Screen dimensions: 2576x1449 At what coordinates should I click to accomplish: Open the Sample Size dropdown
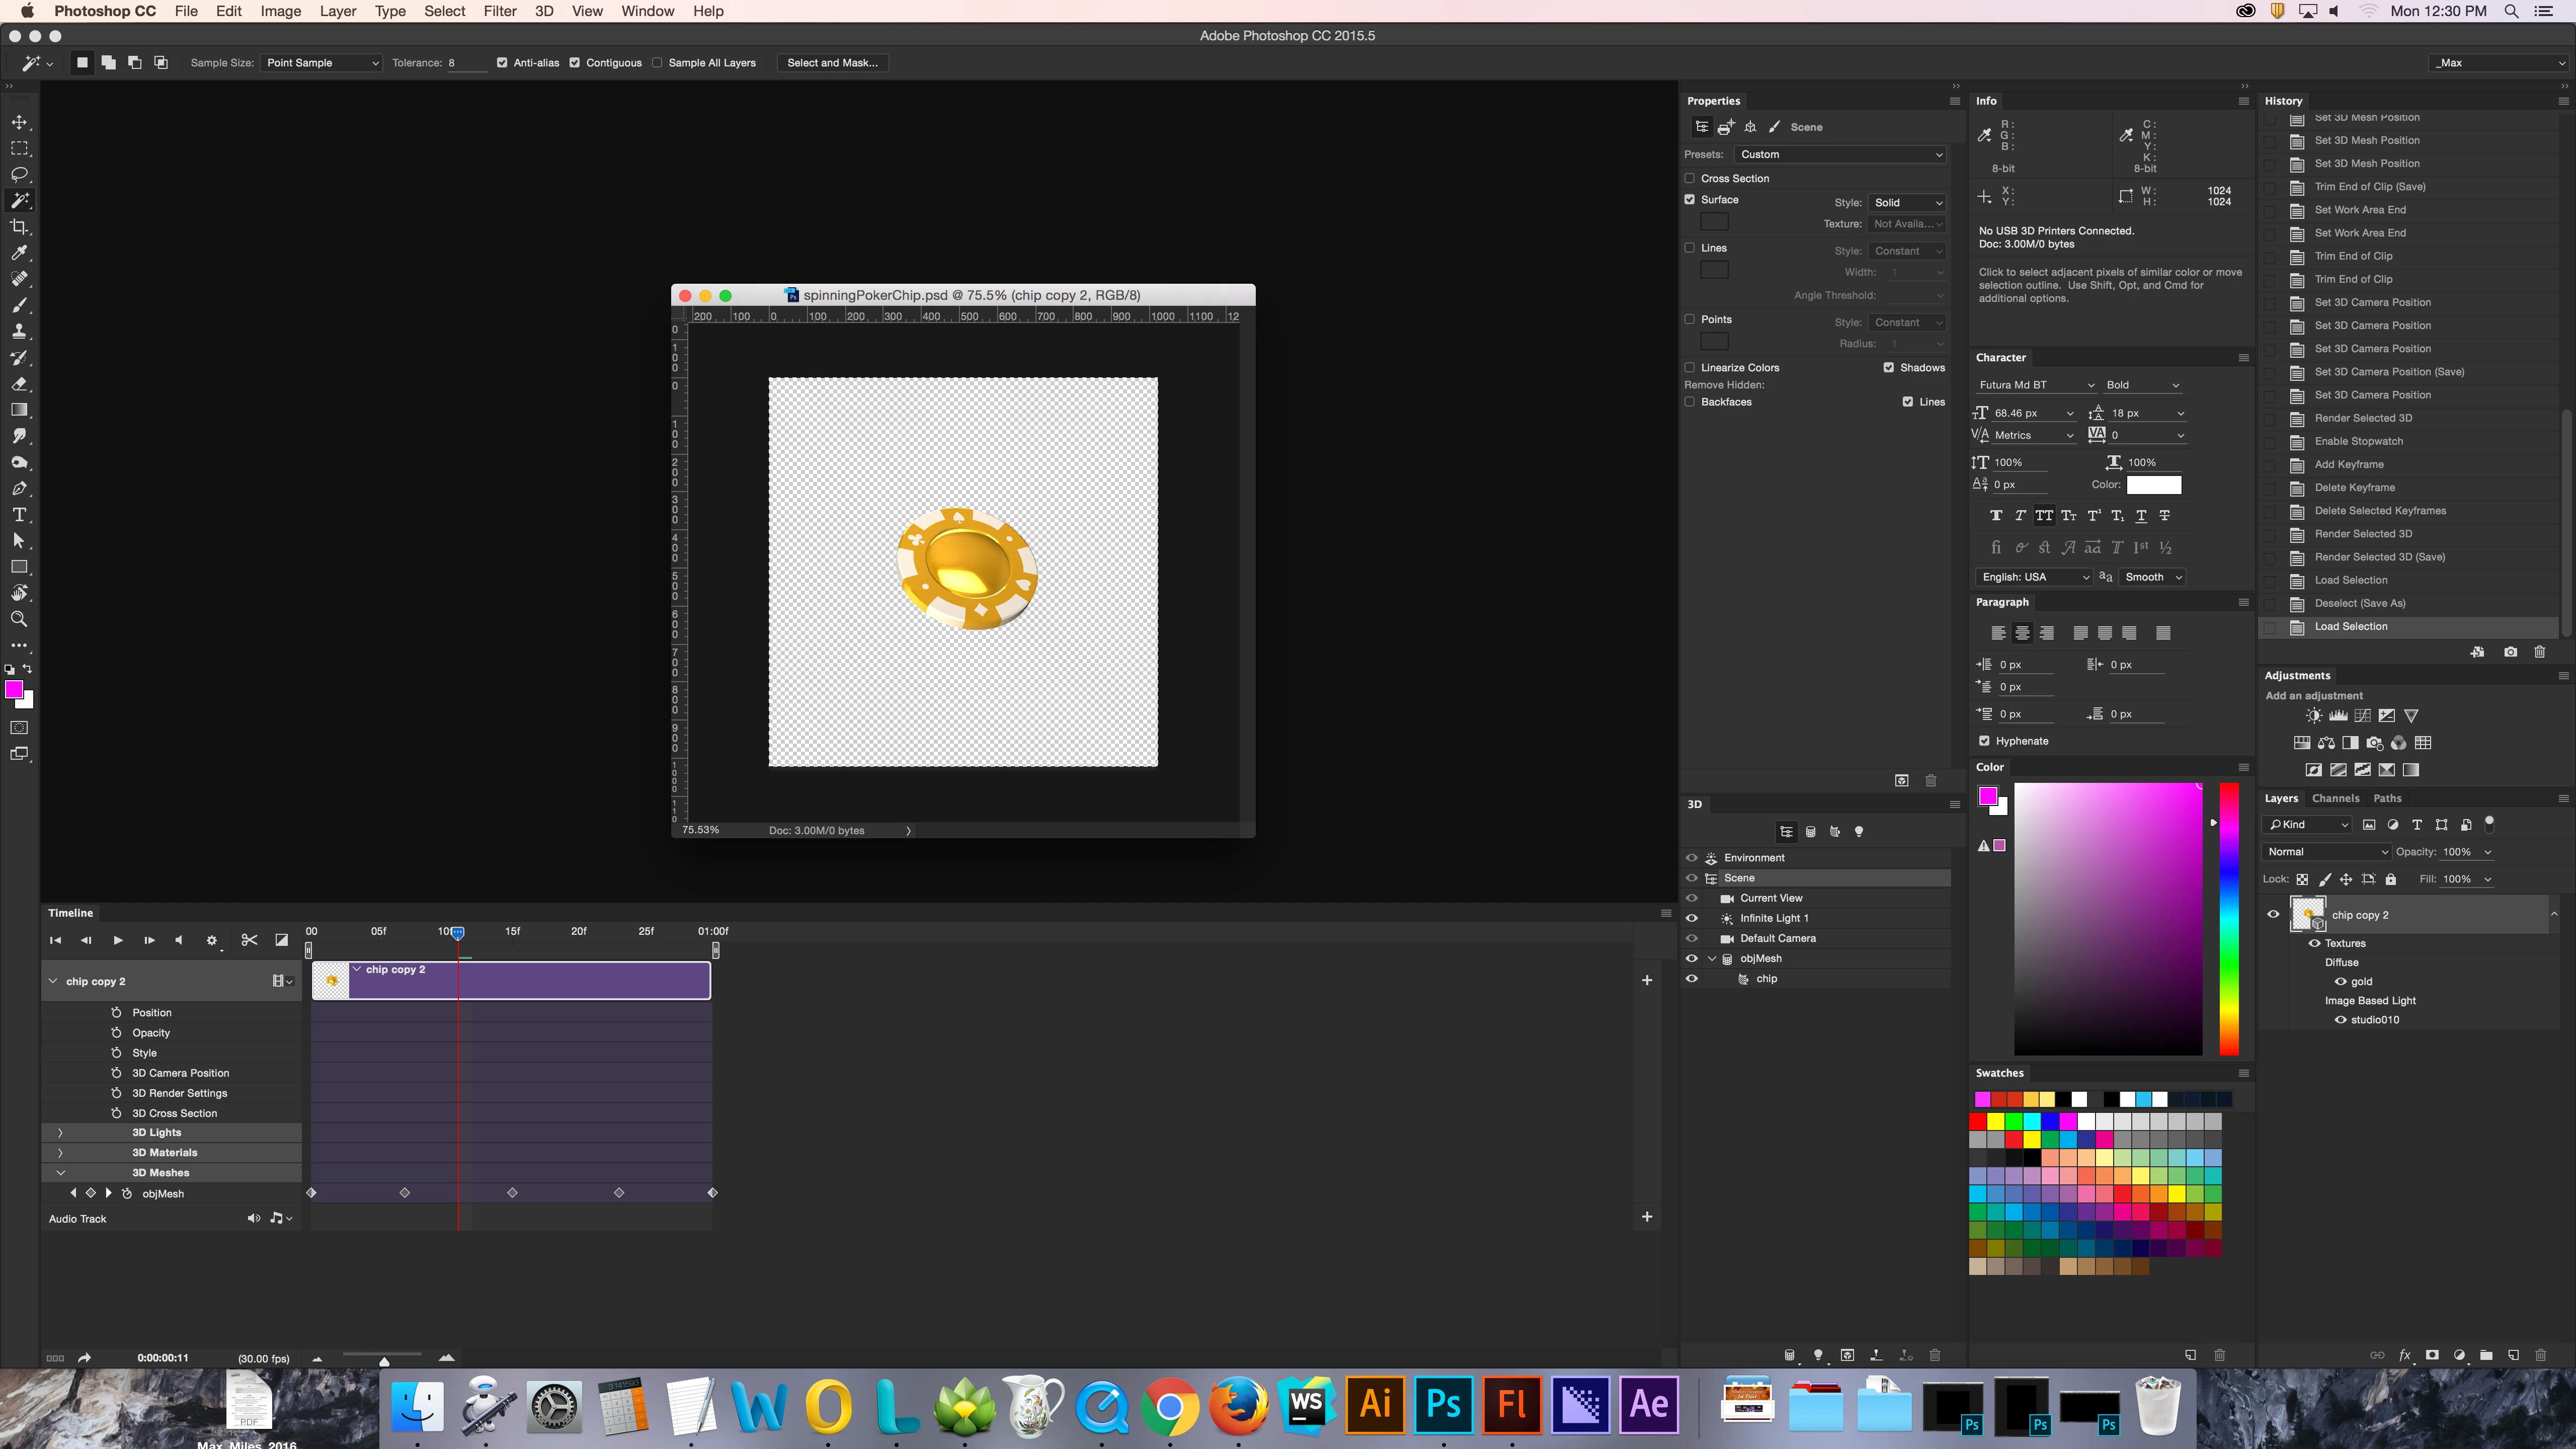click(x=321, y=63)
